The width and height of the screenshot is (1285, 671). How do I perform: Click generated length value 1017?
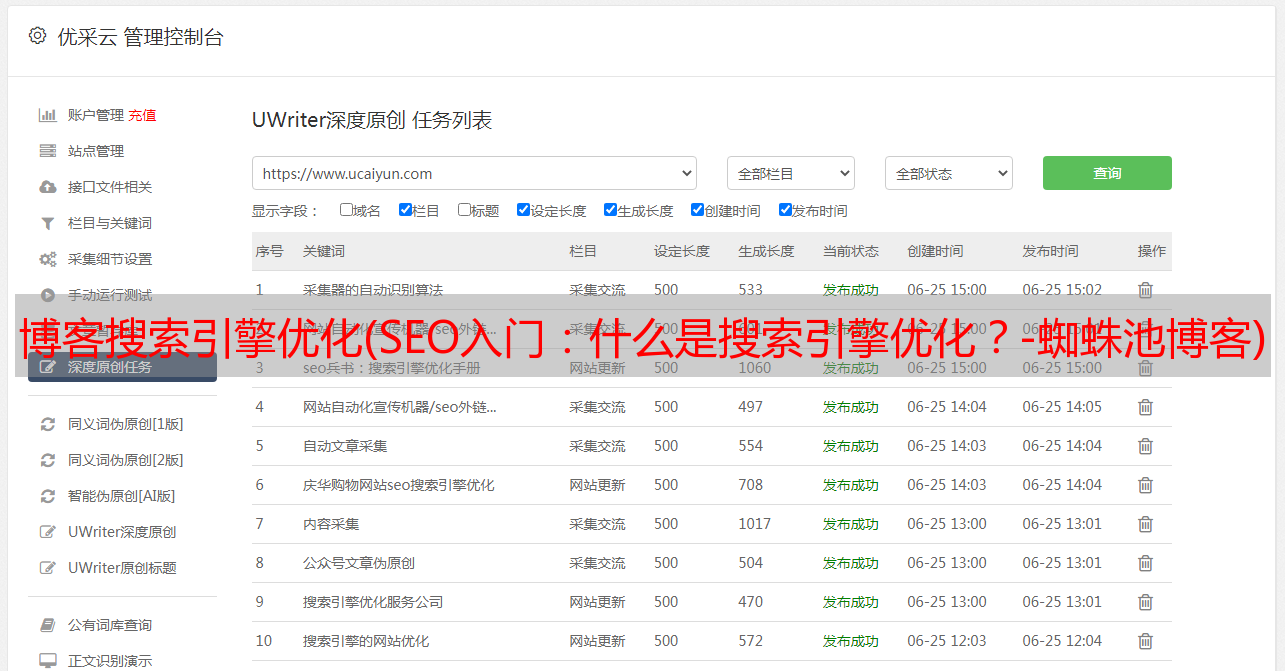coord(754,524)
